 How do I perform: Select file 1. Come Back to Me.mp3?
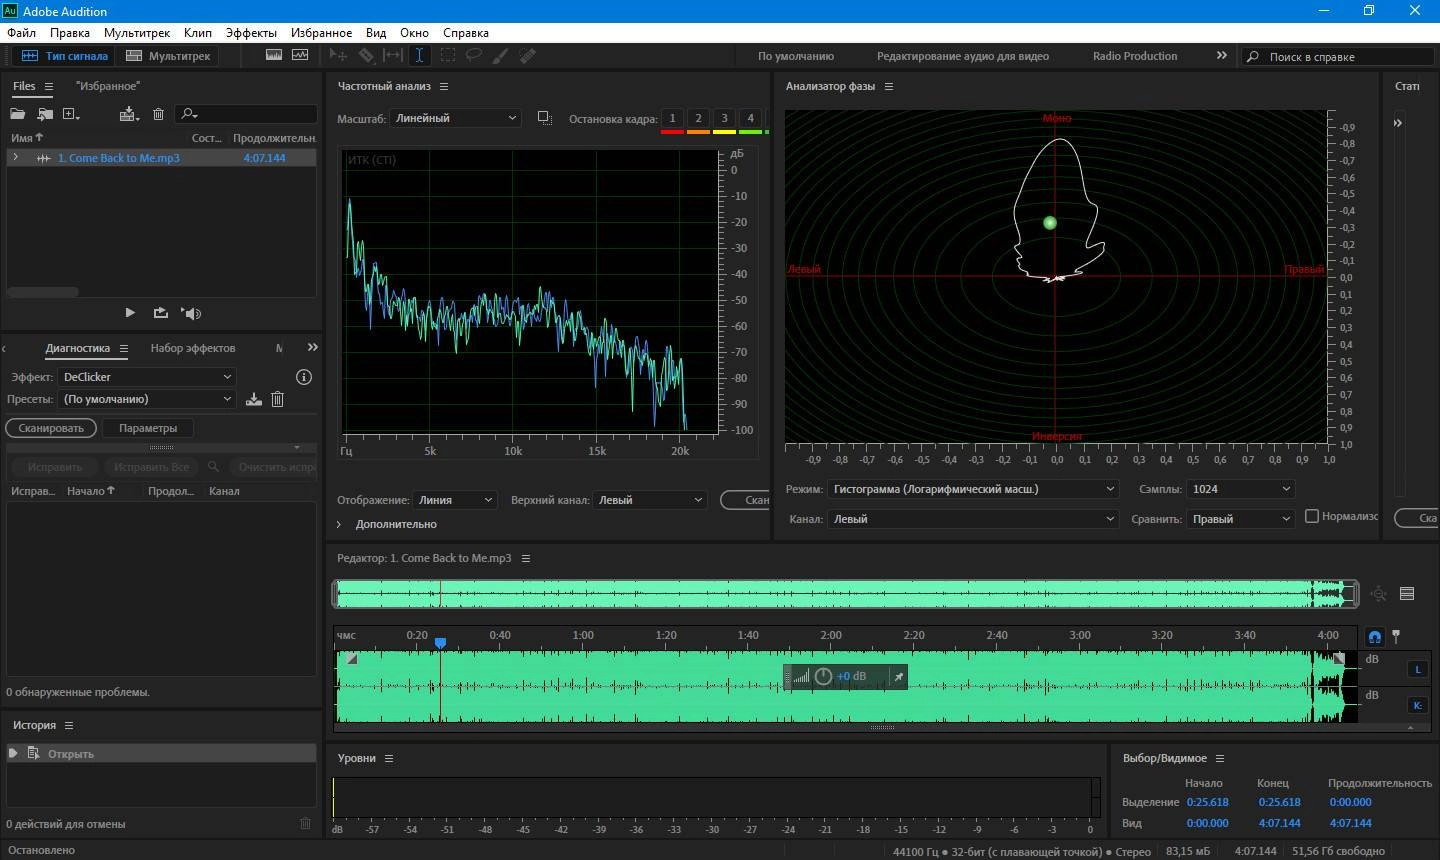click(118, 158)
